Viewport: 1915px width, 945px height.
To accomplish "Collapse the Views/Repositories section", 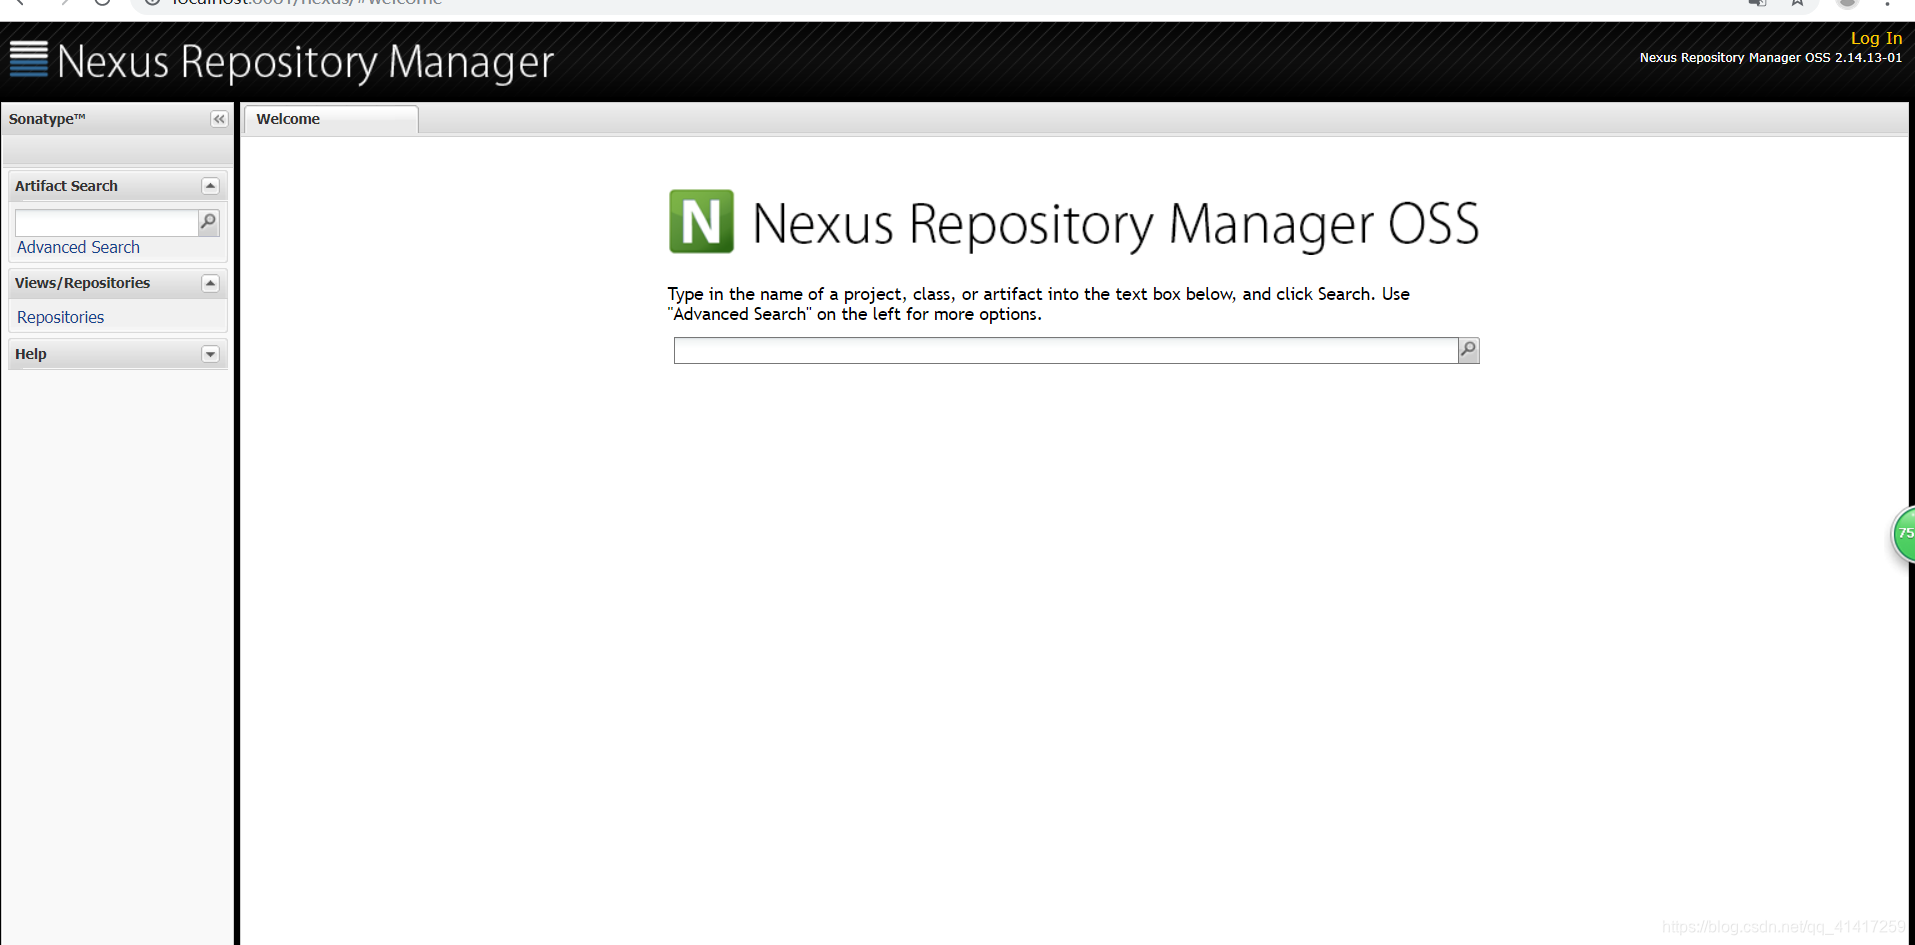I will point(210,283).
